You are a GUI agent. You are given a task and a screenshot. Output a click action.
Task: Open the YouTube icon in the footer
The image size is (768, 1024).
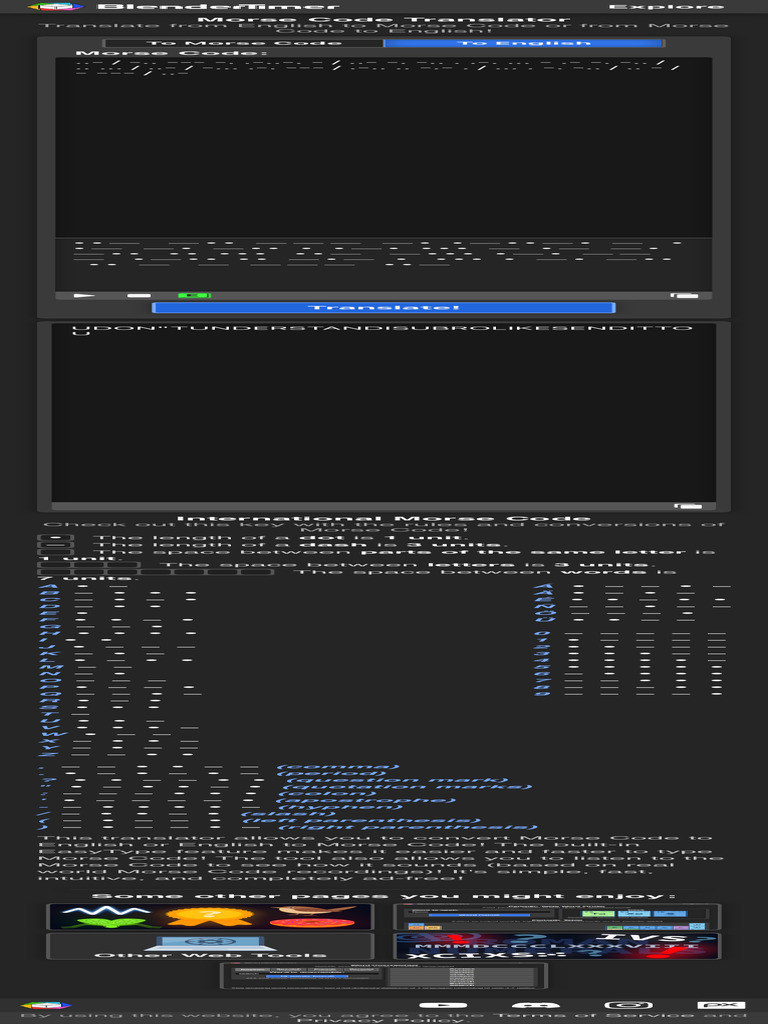[443, 1006]
